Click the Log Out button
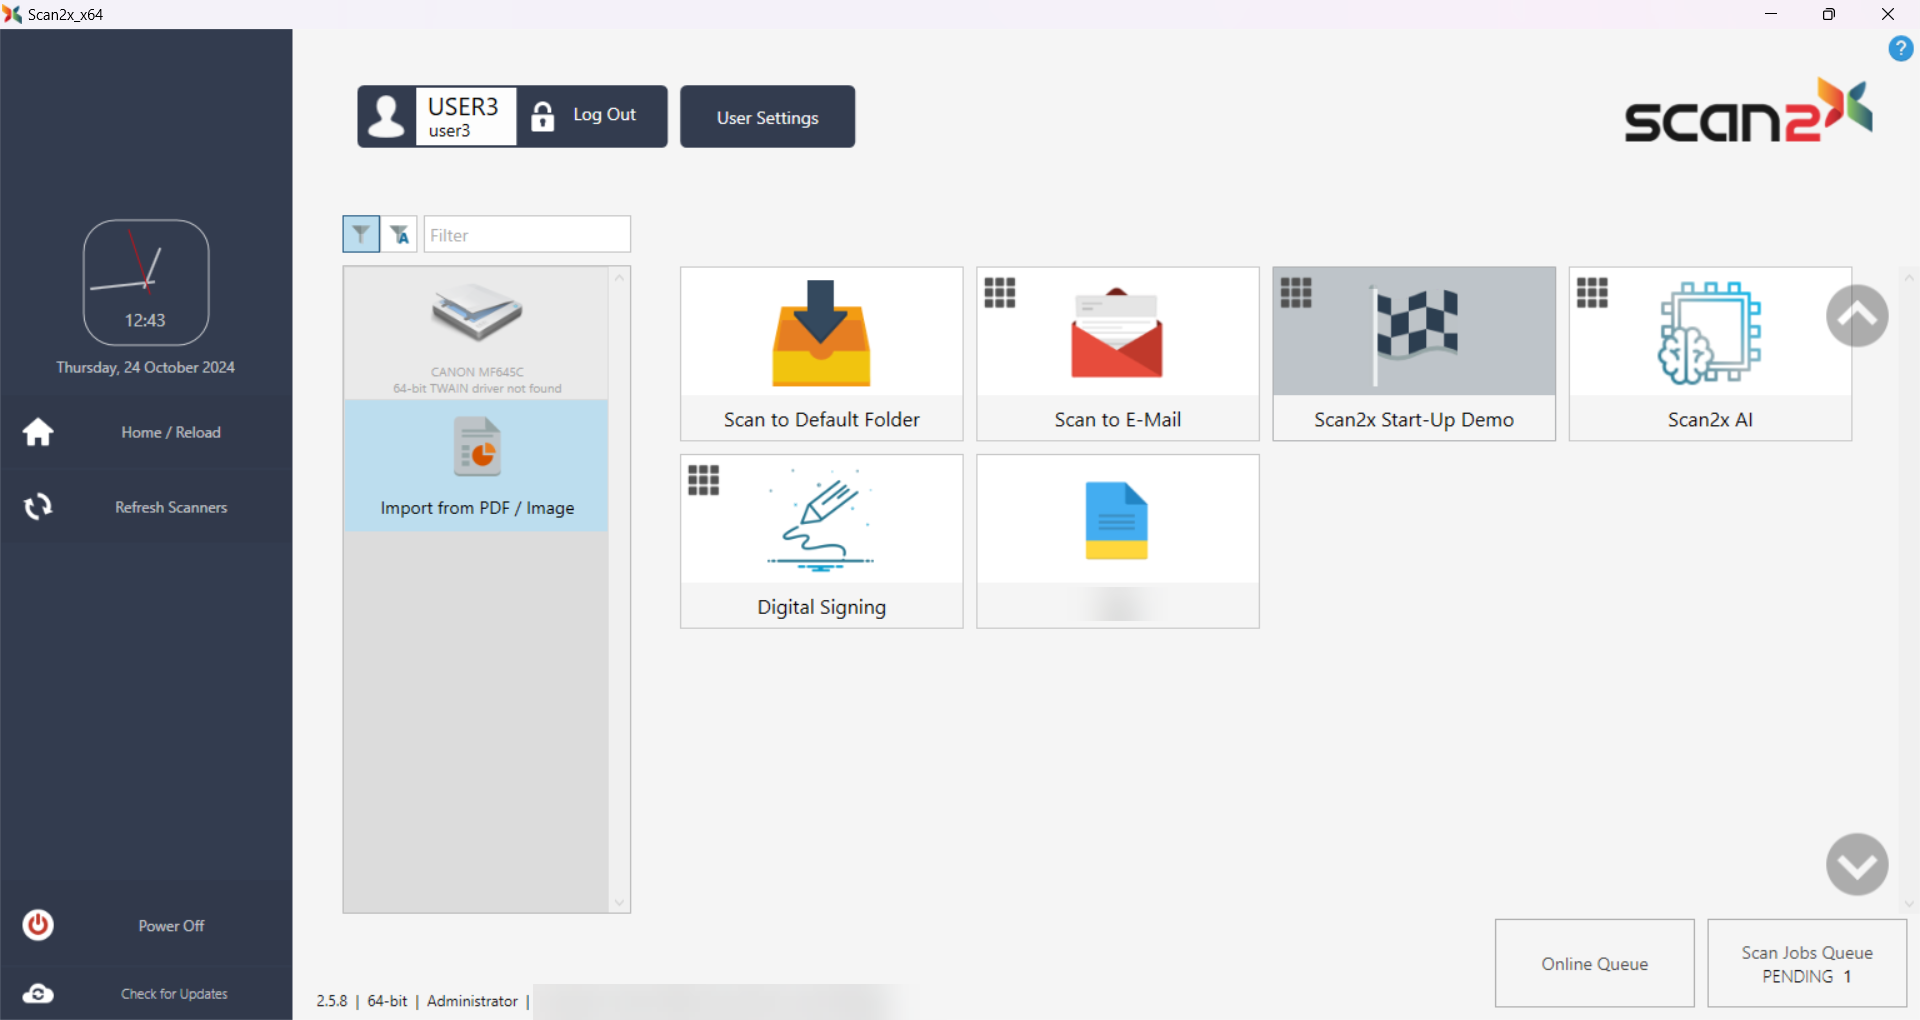Viewport: 1920px width, 1020px height. coord(592,116)
